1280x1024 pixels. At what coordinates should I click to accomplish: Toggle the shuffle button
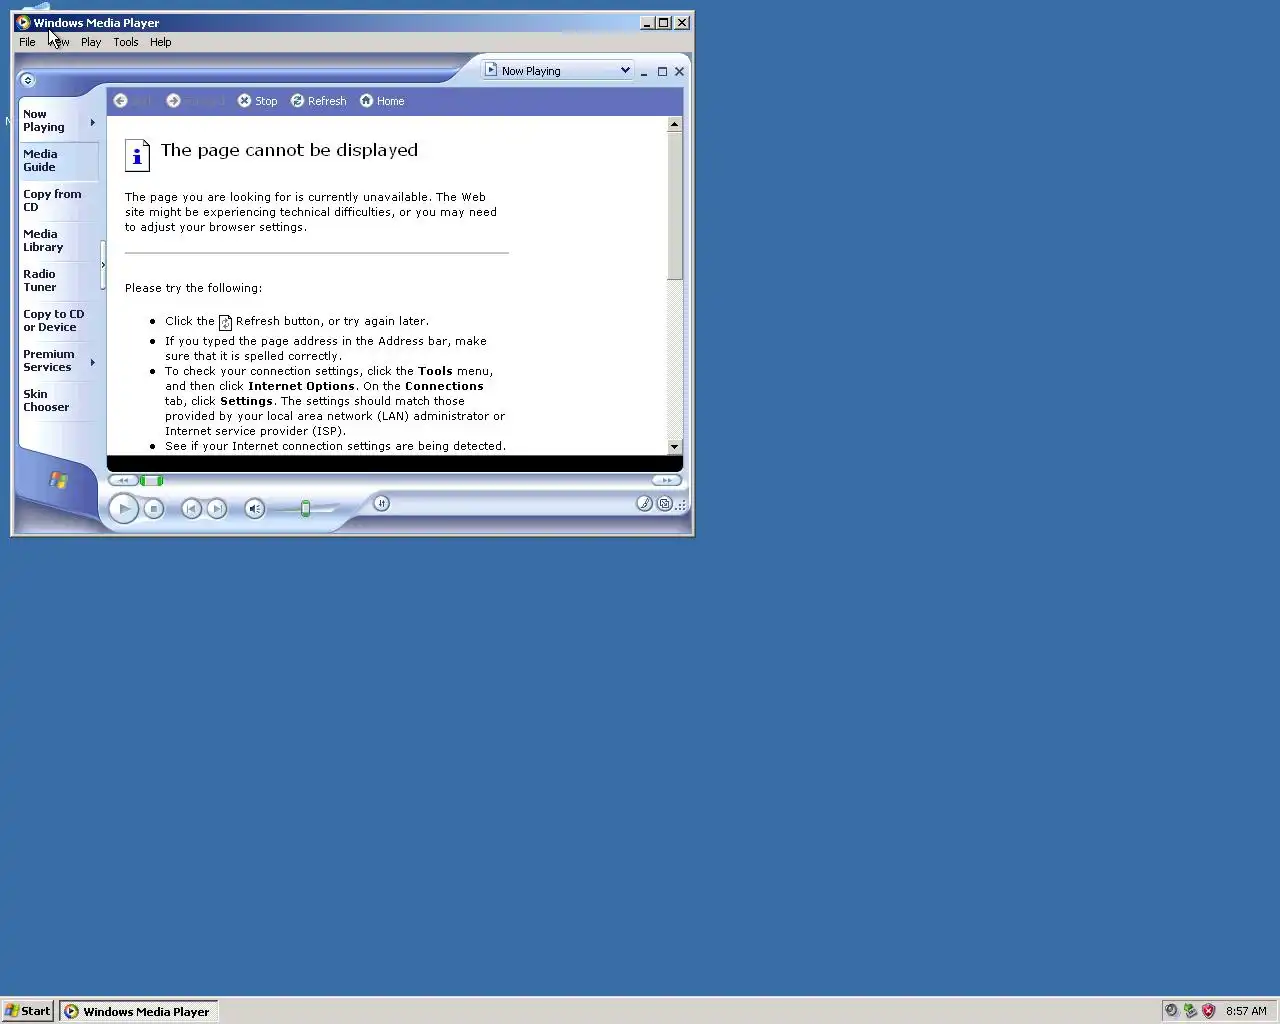pos(381,503)
